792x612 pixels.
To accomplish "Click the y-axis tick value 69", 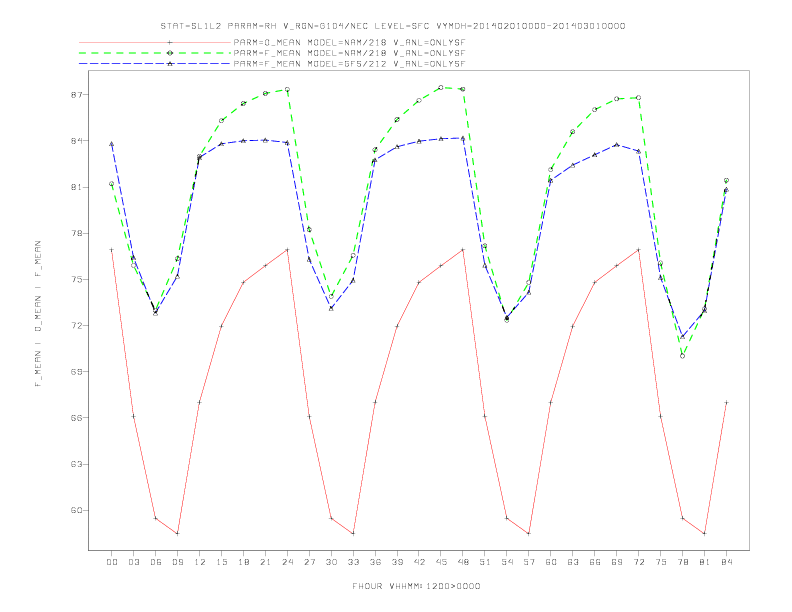I will (76, 372).
